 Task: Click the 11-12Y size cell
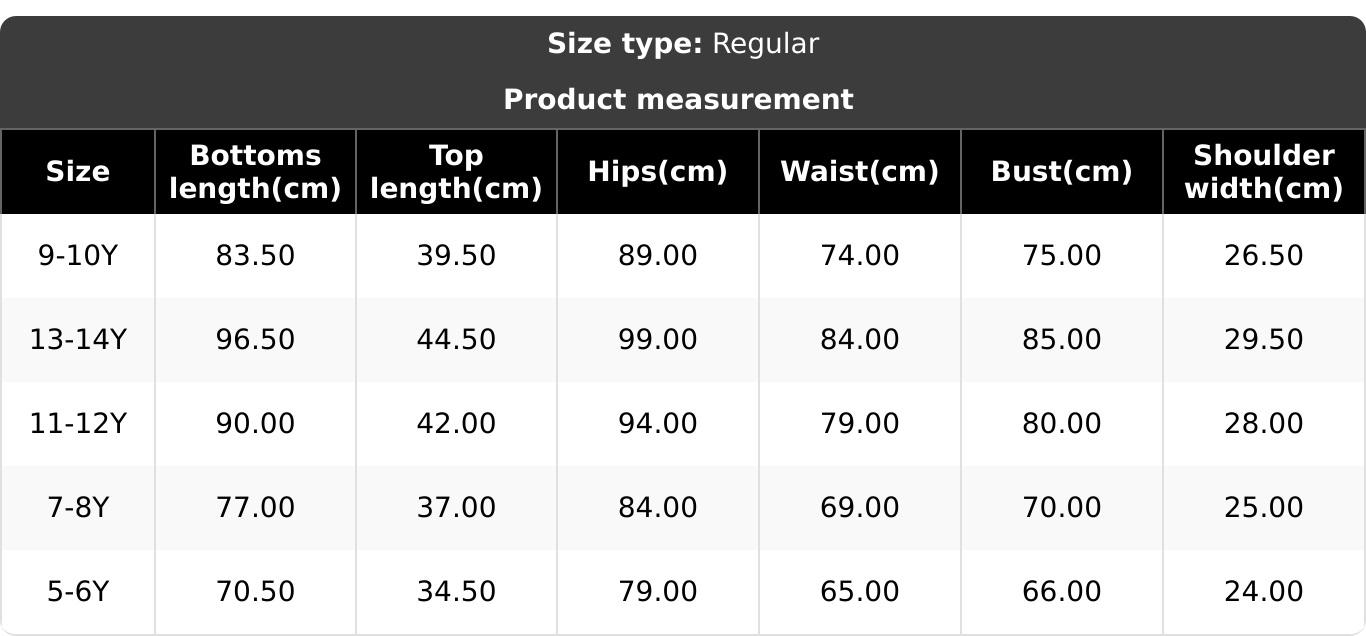click(x=78, y=424)
